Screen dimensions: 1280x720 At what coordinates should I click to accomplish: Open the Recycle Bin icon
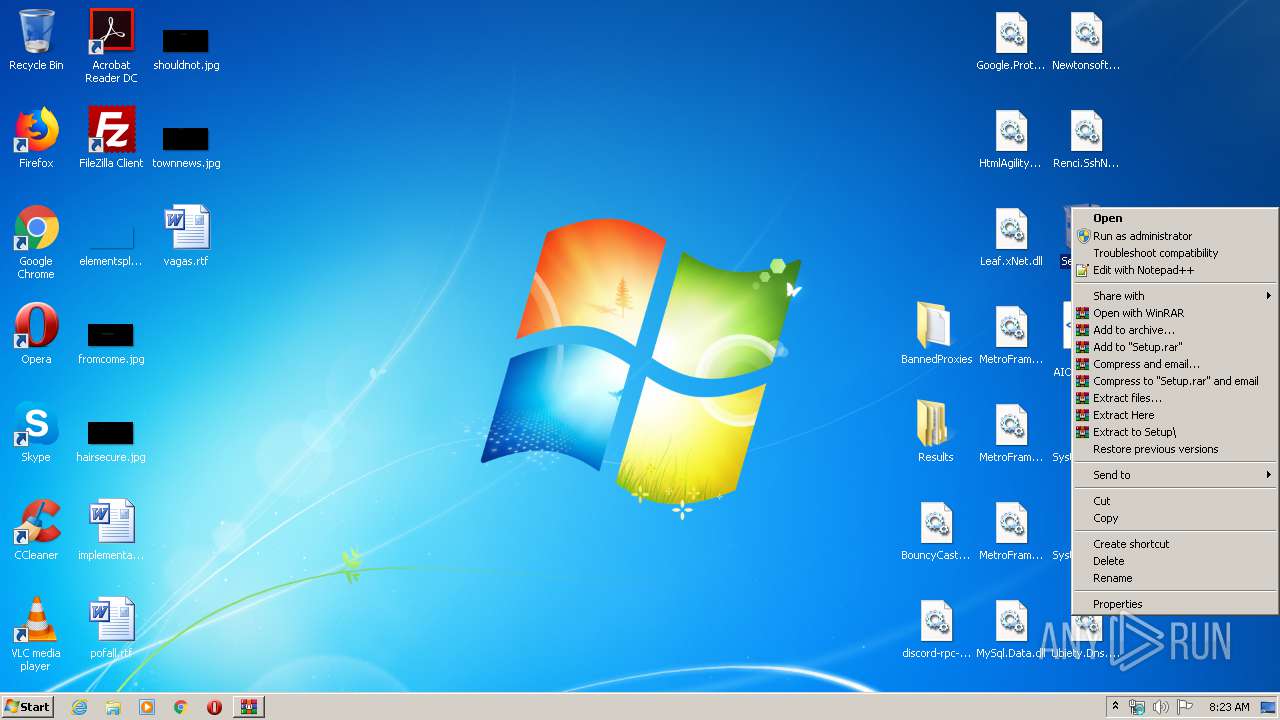pyautogui.click(x=36, y=40)
